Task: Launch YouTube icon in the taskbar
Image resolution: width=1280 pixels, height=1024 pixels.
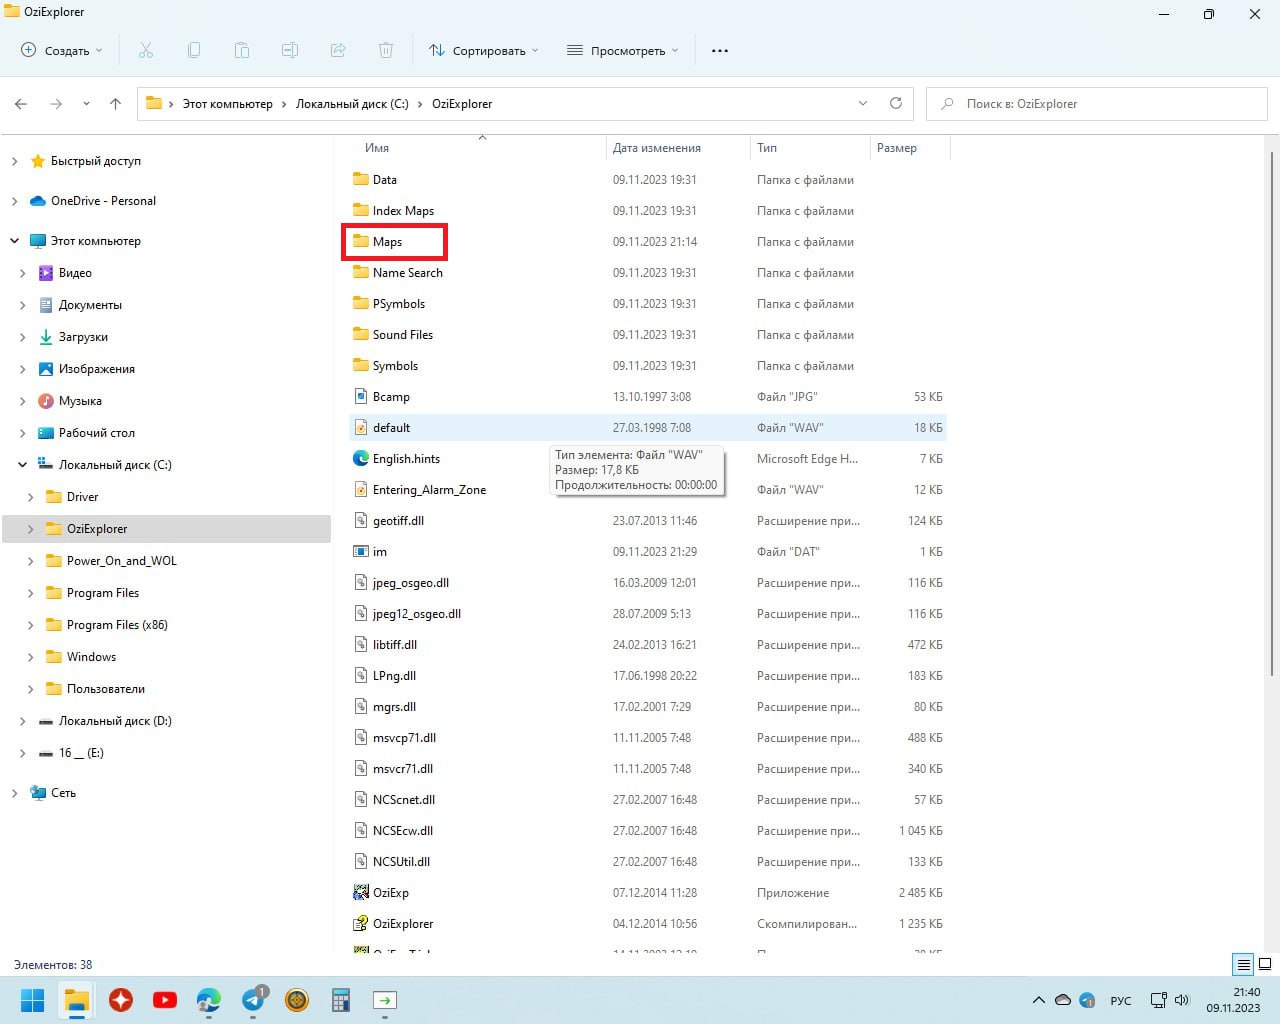Action: pos(165,999)
